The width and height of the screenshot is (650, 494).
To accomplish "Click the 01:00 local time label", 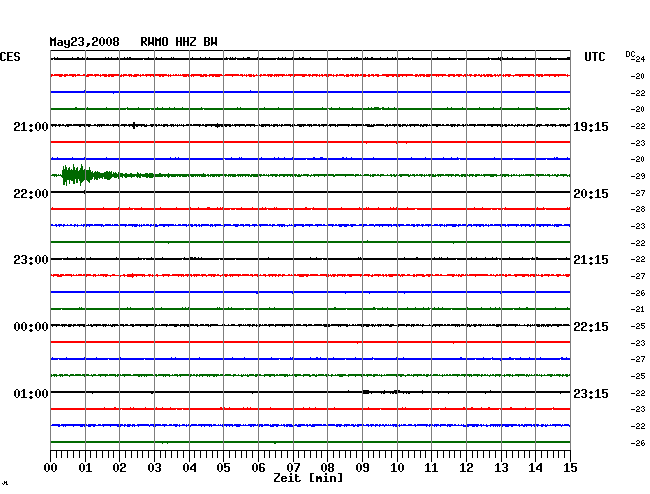I will (x=31, y=393).
